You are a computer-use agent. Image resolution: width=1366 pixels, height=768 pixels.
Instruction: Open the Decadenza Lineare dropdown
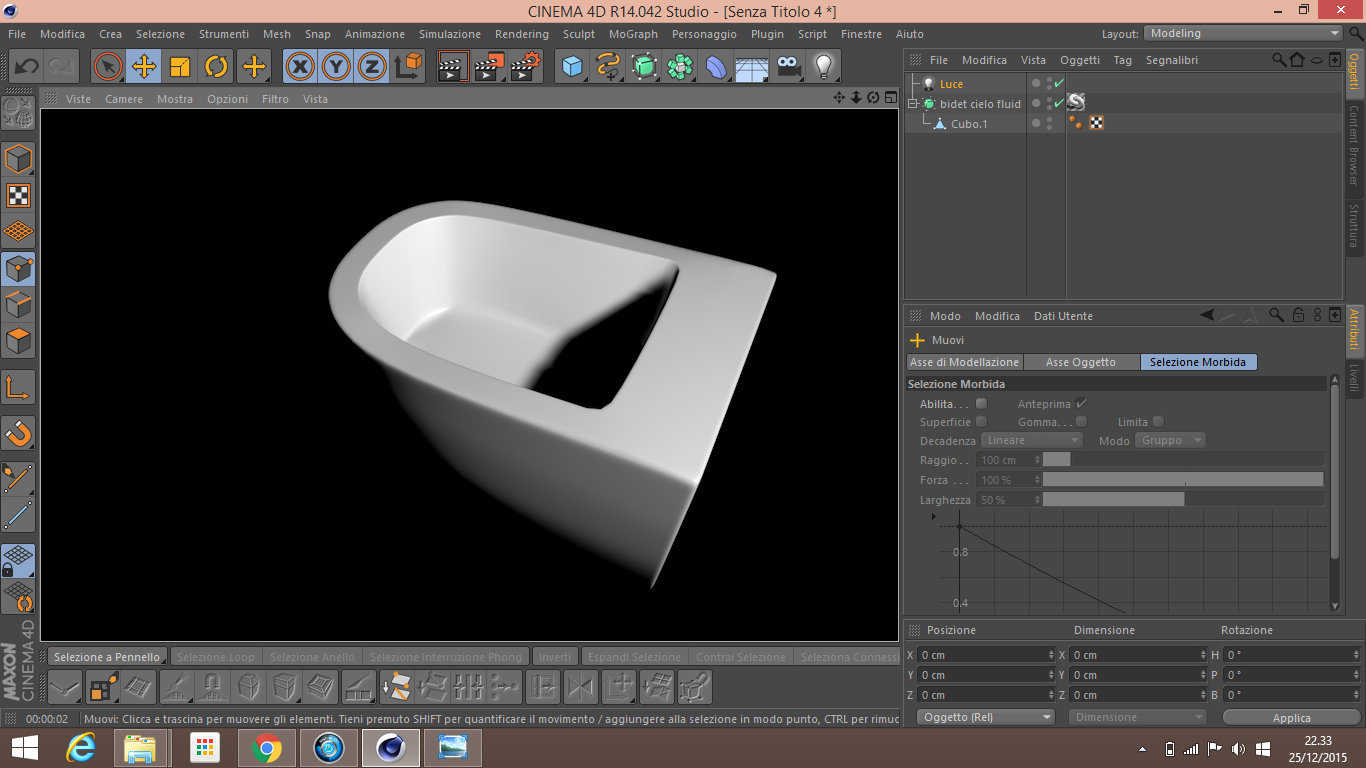click(x=1032, y=440)
